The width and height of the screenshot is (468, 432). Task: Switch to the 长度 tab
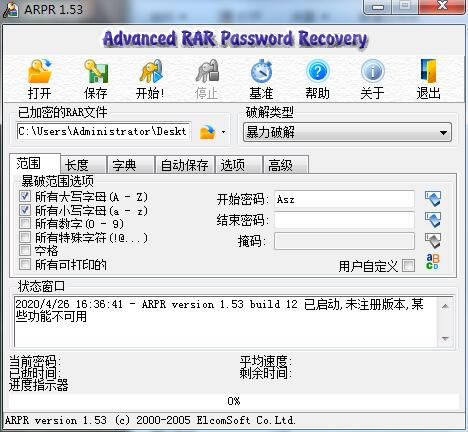point(83,165)
